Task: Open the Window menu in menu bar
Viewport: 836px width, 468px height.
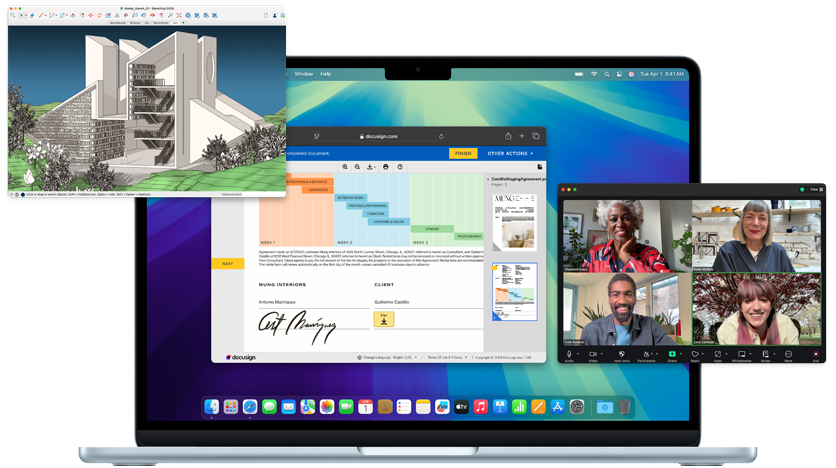Action: pyautogui.click(x=304, y=74)
